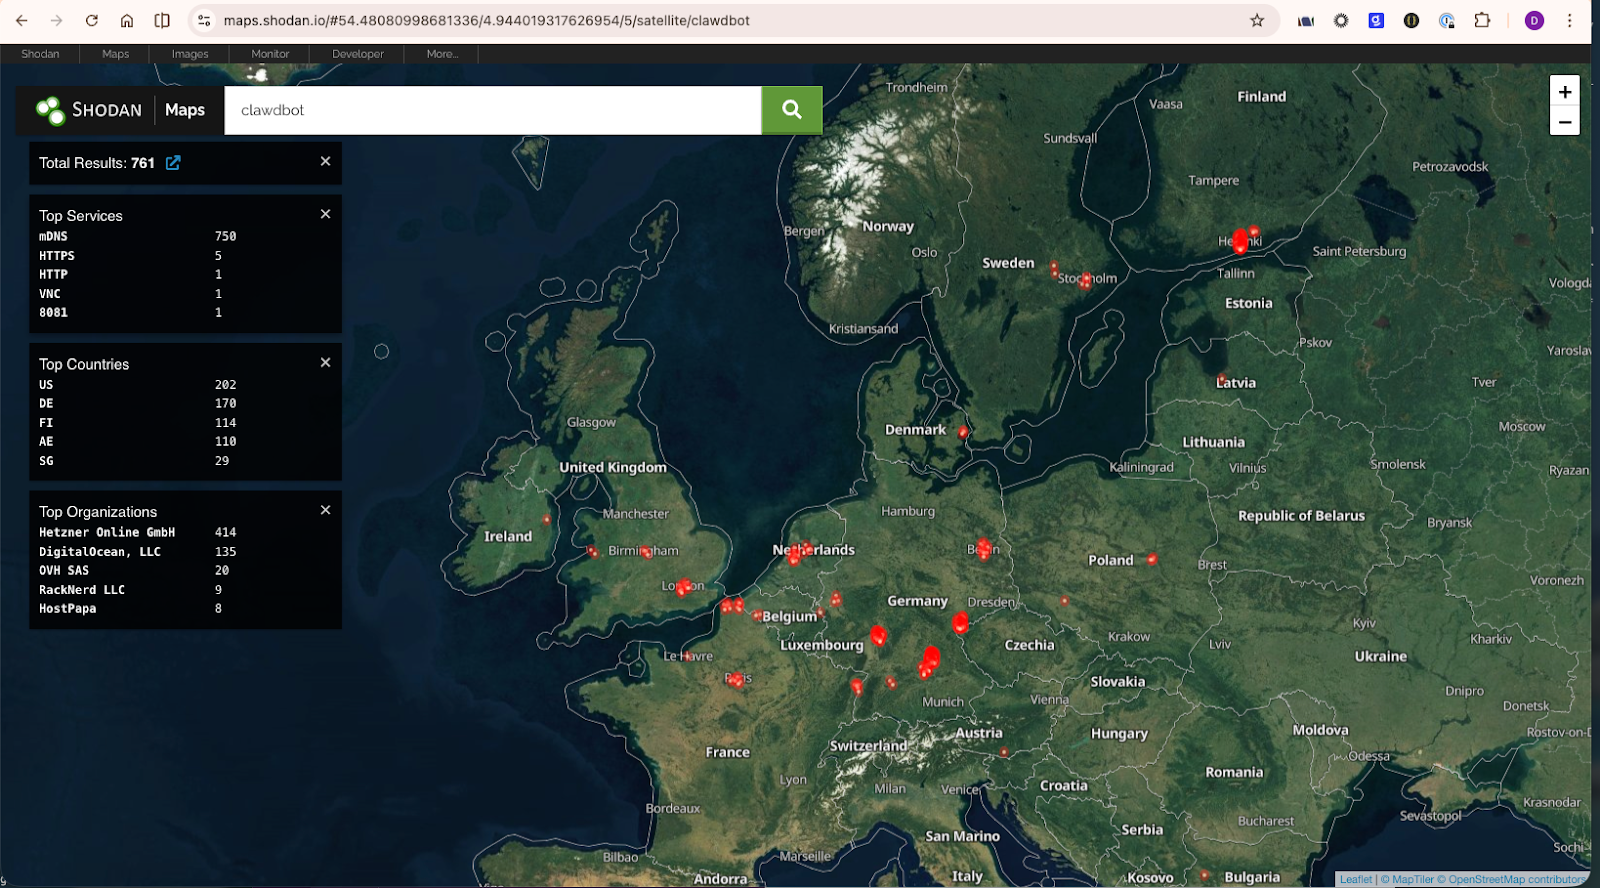The width and height of the screenshot is (1600, 888).
Task: Select the SG country row
Action: pos(138,461)
